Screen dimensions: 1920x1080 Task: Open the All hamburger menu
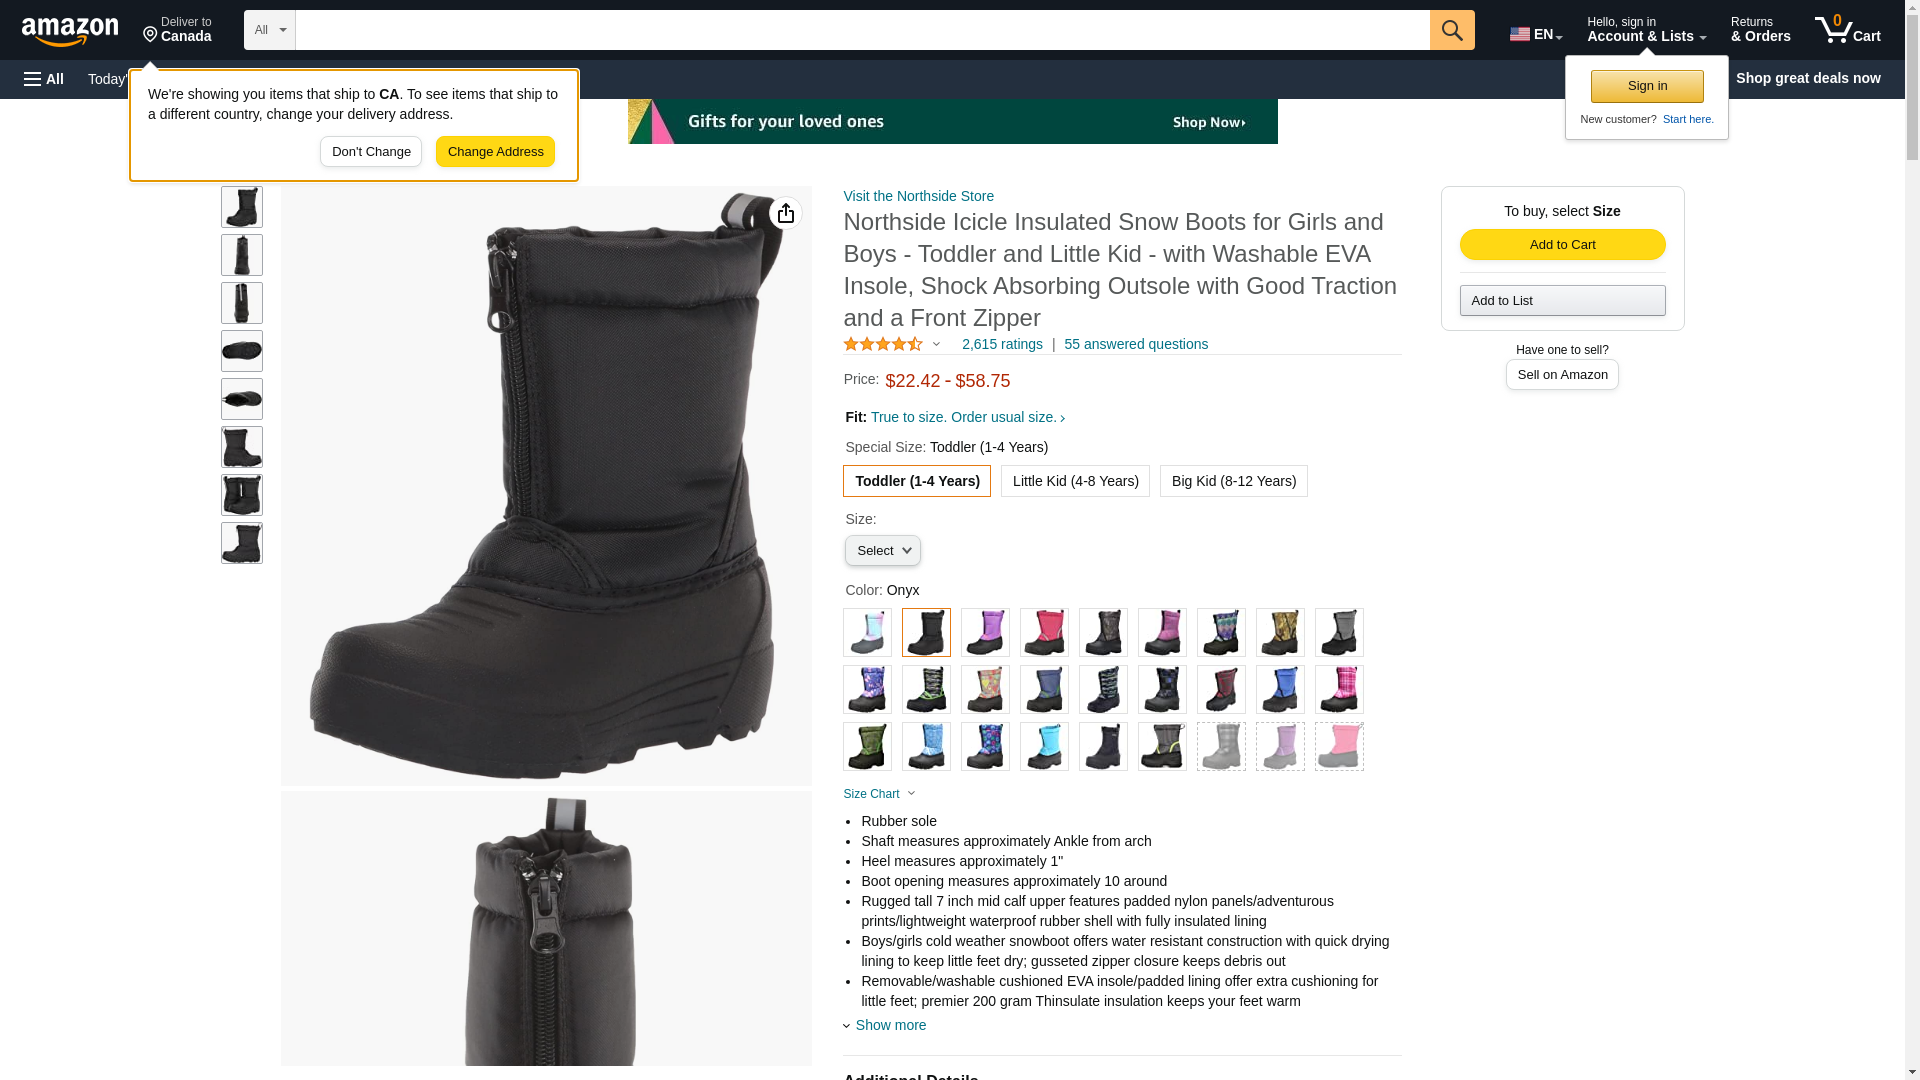click(x=44, y=79)
